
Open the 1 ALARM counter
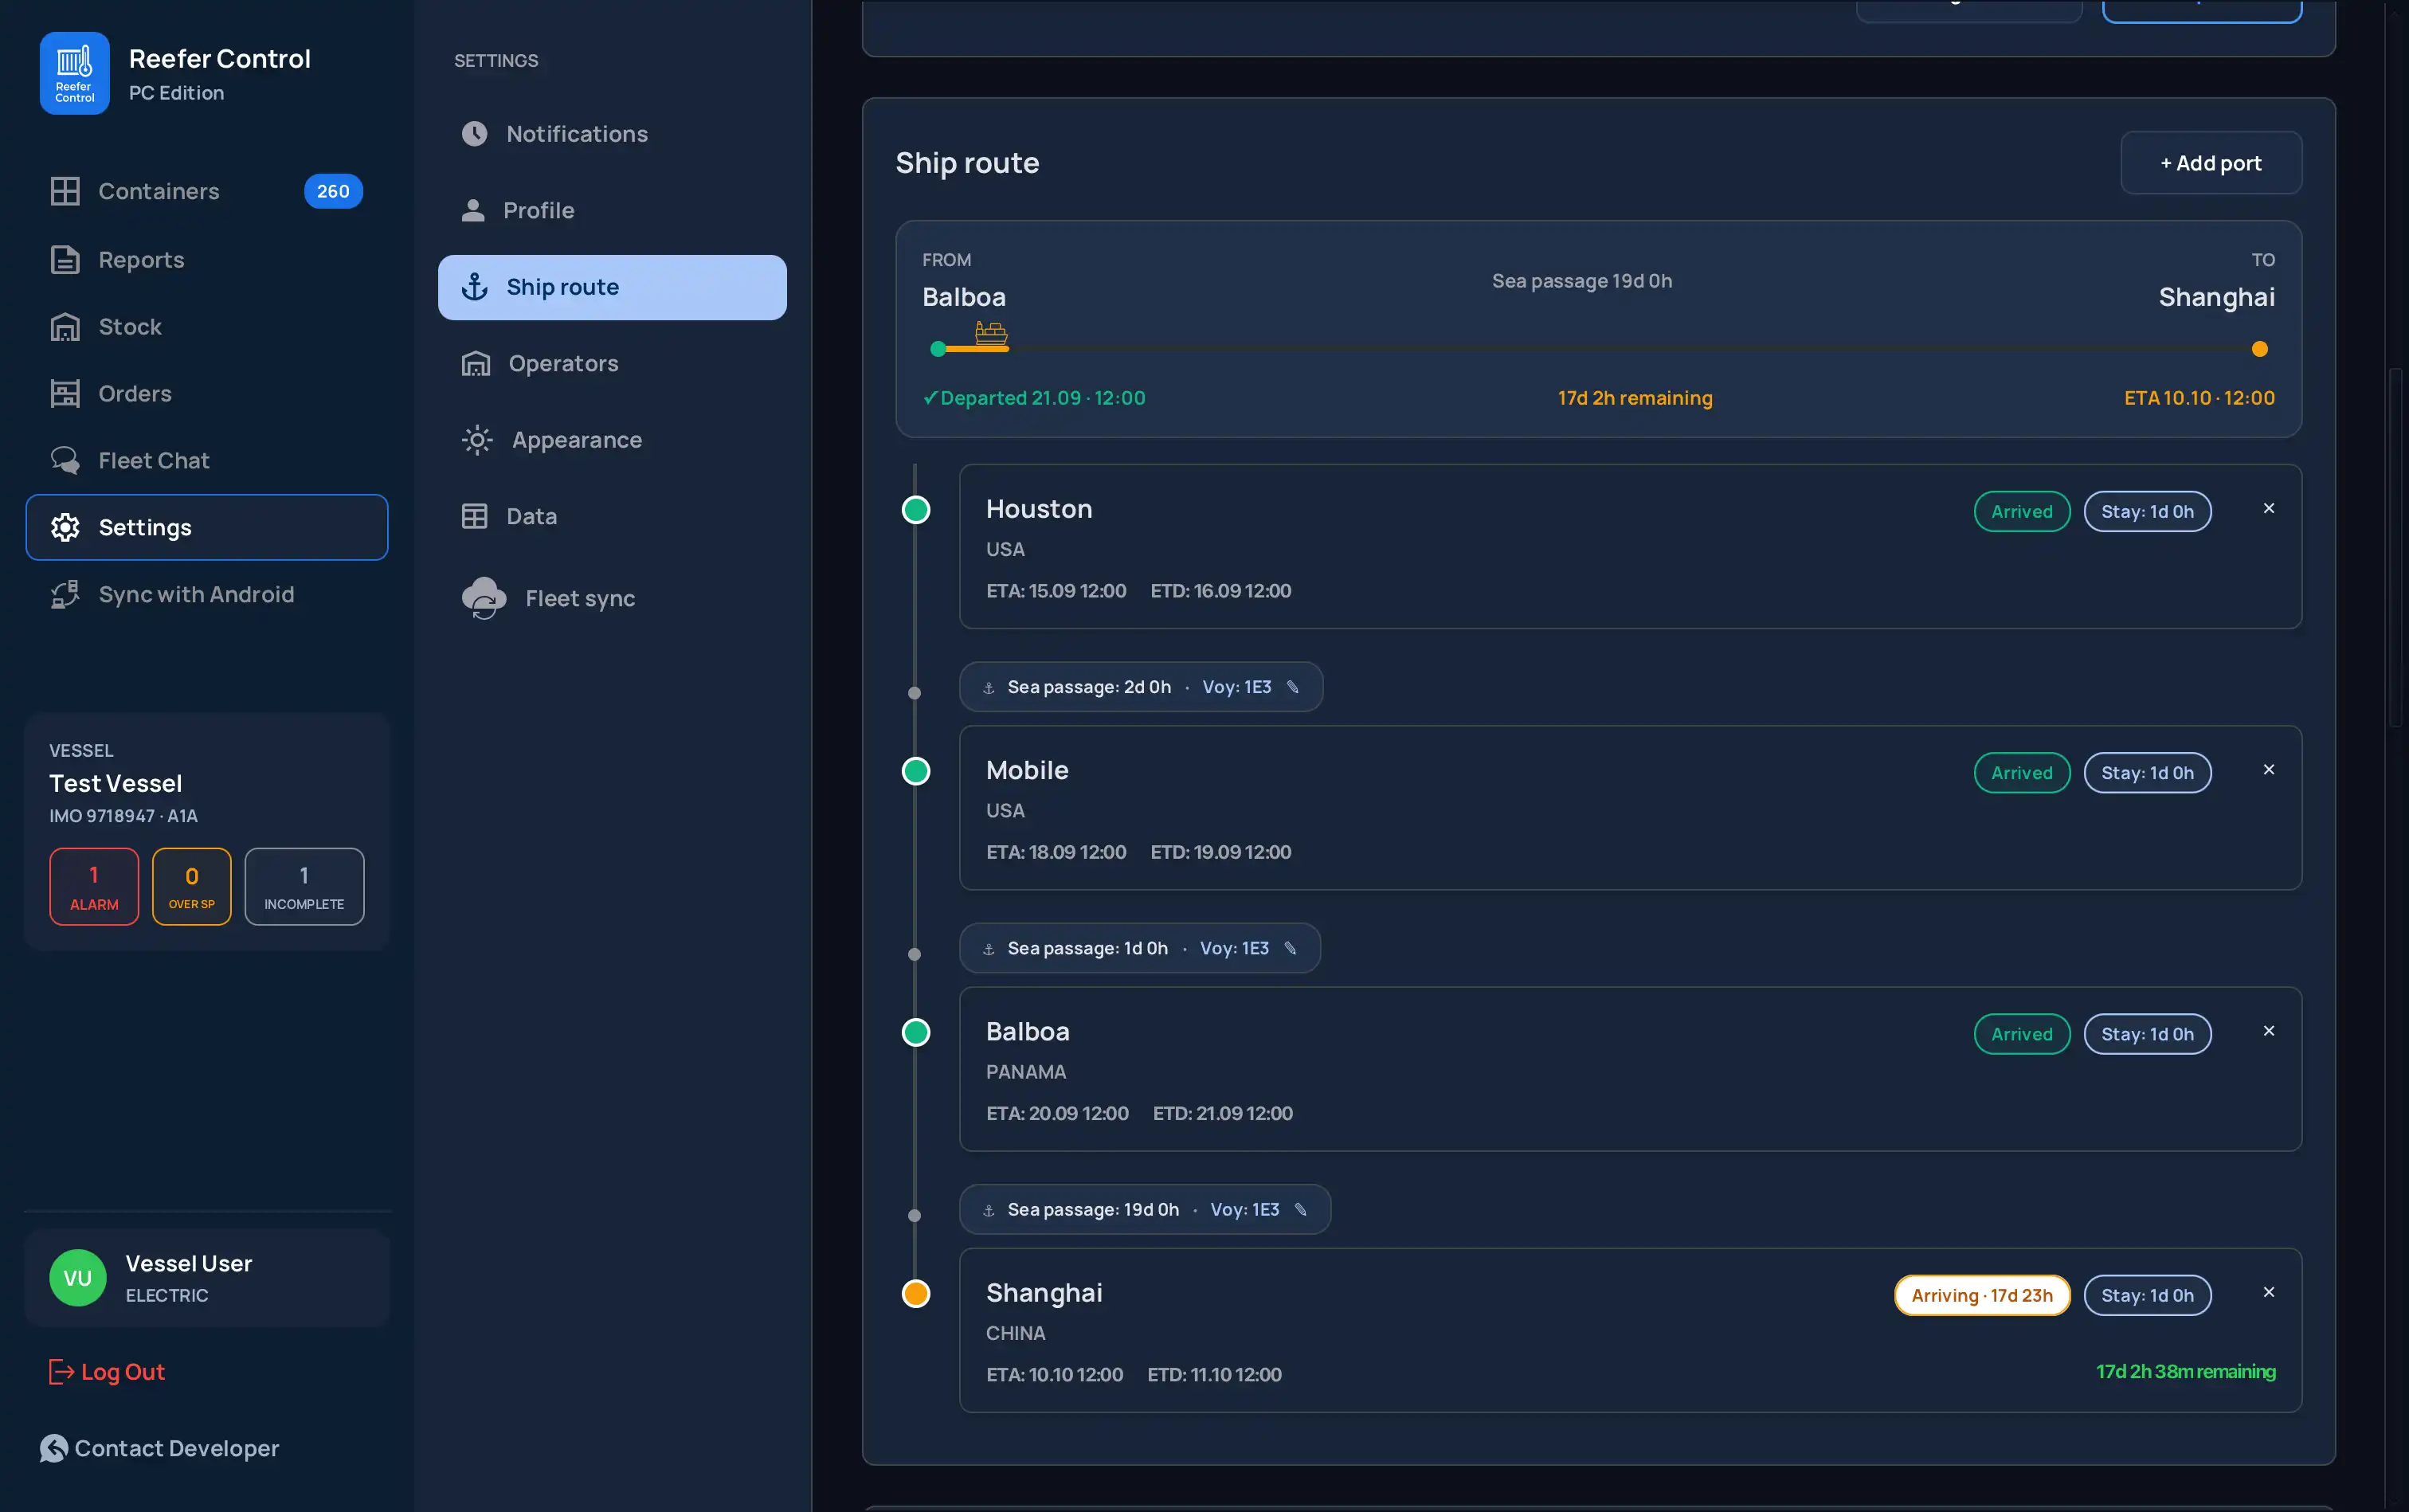(x=94, y=887)
